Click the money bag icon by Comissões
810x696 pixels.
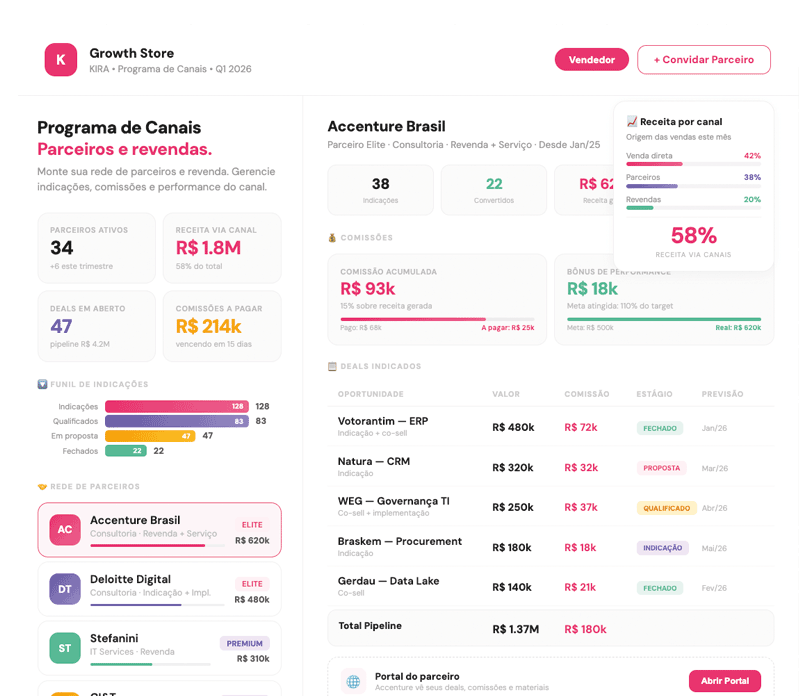click(332, 238)
